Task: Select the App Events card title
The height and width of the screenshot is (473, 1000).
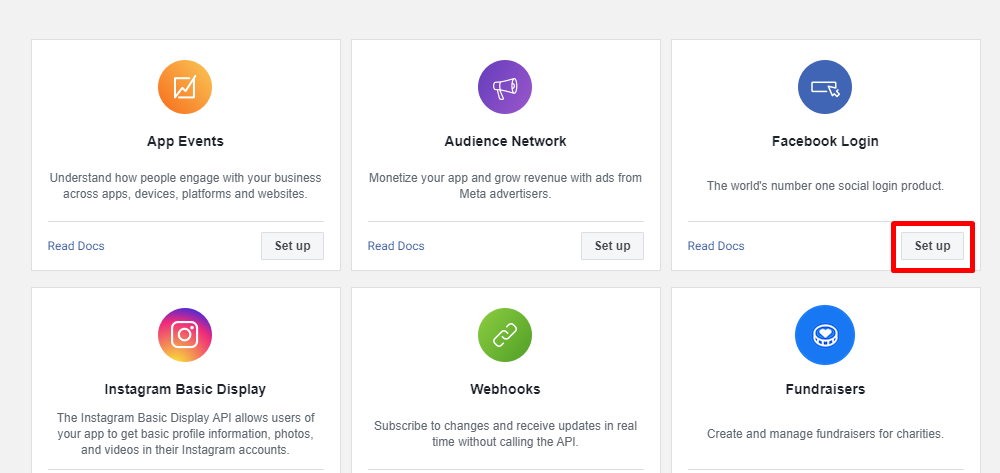Action: pos(185,141)
